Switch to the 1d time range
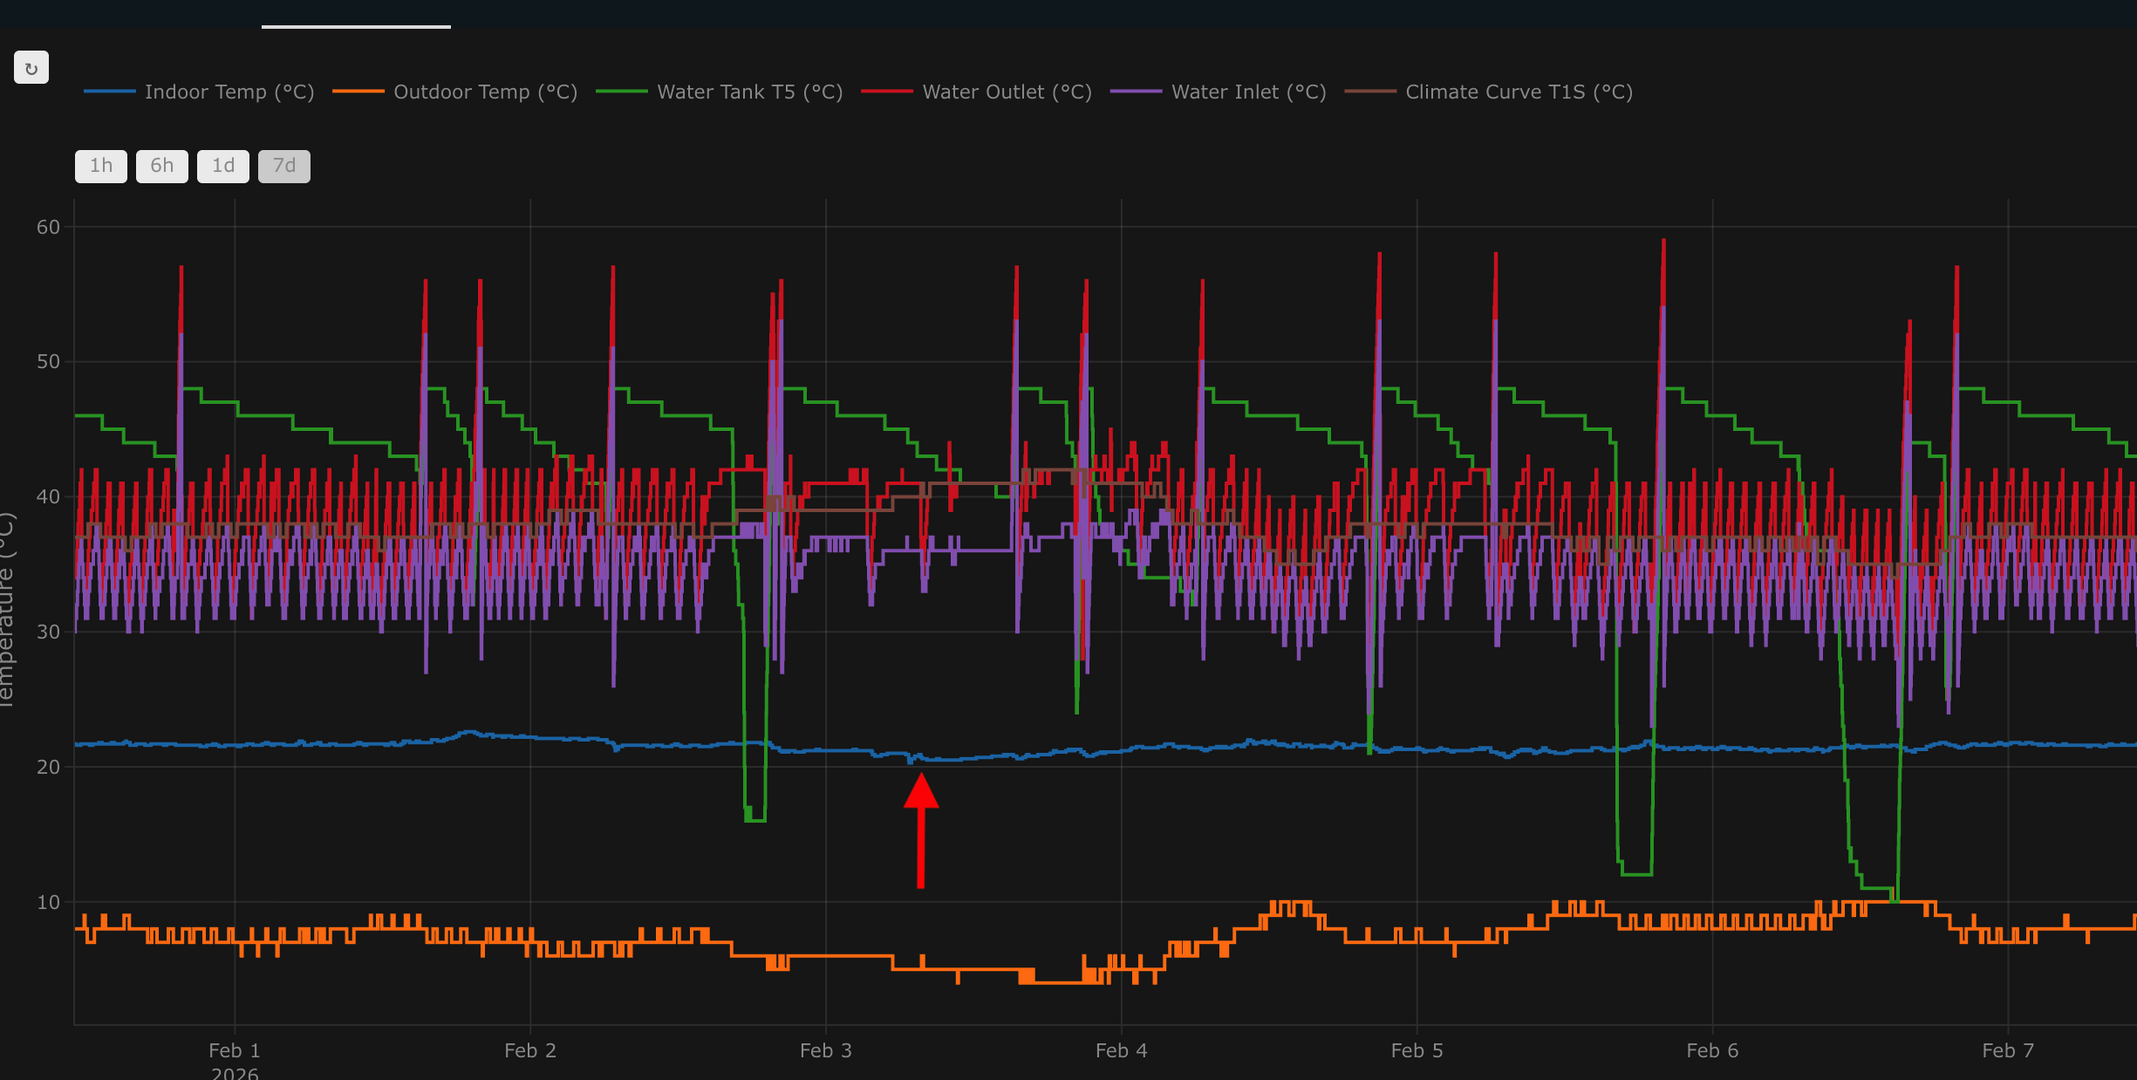The height and width of the screenshot is (1080, 2137). click(223, 166)
